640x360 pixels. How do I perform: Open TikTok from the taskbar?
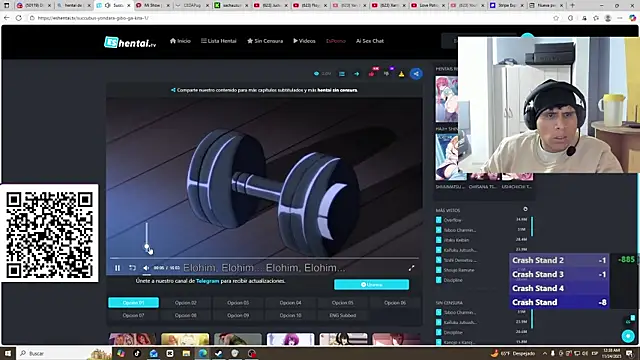137,353
